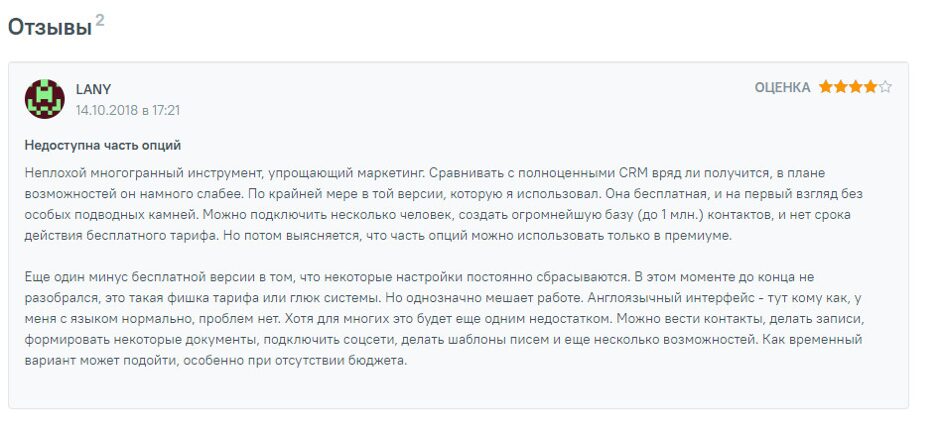Click the first orange rating star
This screenshot has width=939, height=424.
click(x=826, y=88)
